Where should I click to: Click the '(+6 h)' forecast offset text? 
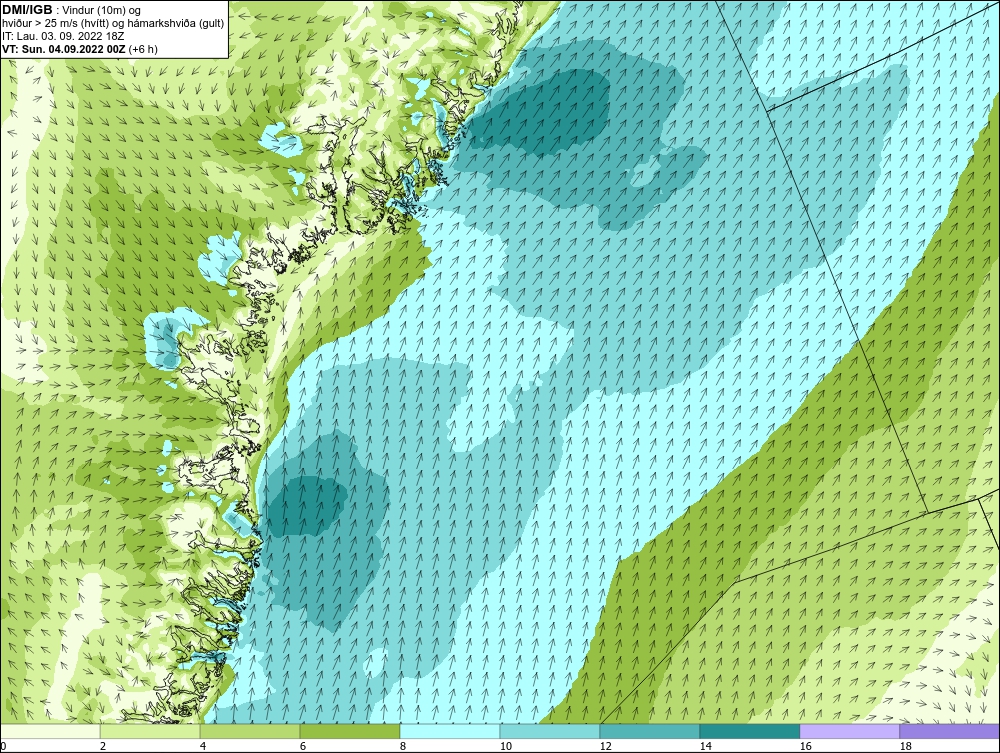[x=143, y=49]
